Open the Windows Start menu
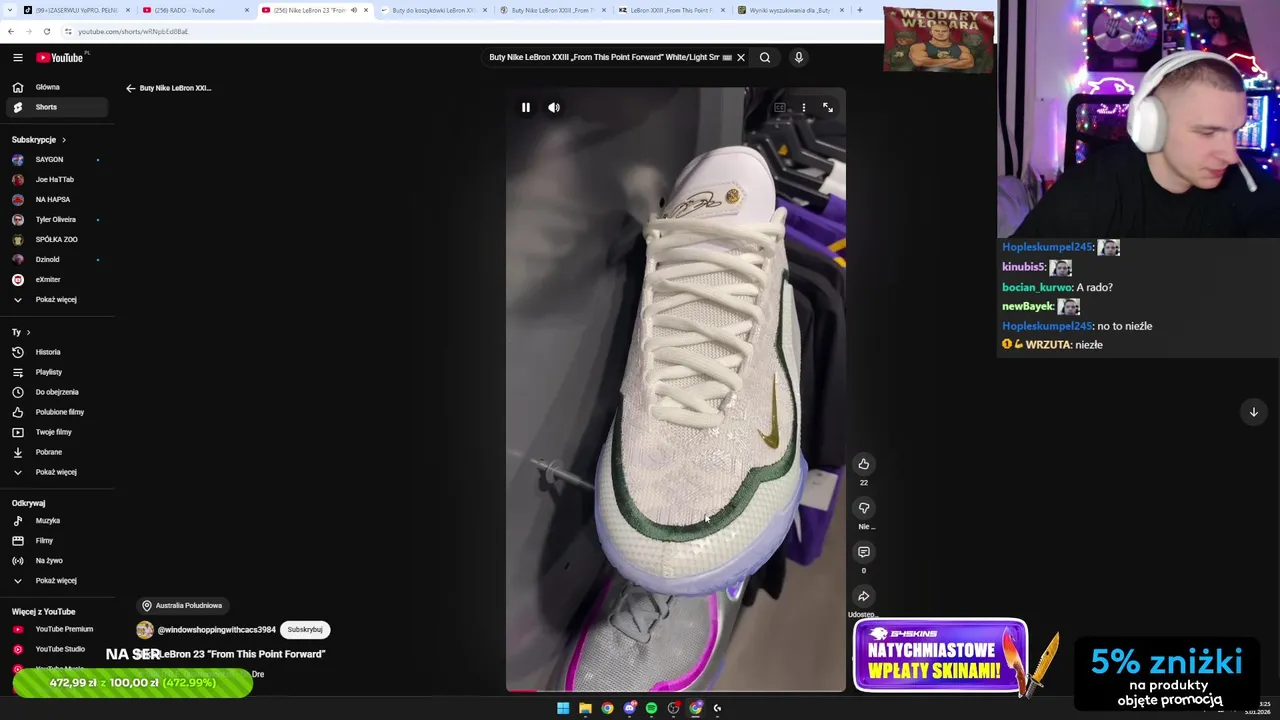Image resolution: width=1280 pixels, height=720 pixels. 563,708
